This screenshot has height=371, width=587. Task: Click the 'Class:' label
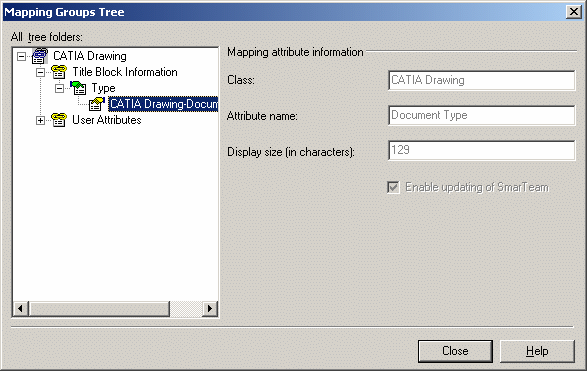click(241, 80)
